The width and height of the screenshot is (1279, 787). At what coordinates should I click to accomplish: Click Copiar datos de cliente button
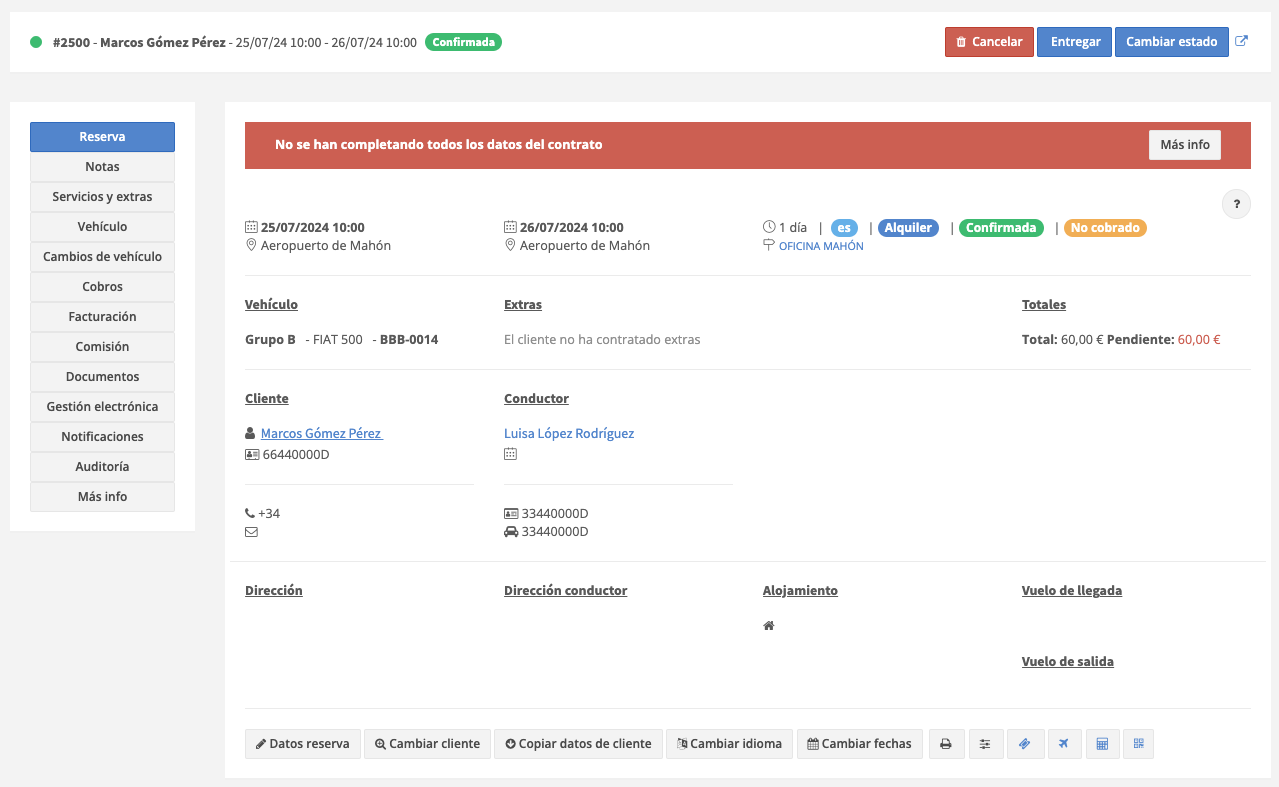coord(578,744)
